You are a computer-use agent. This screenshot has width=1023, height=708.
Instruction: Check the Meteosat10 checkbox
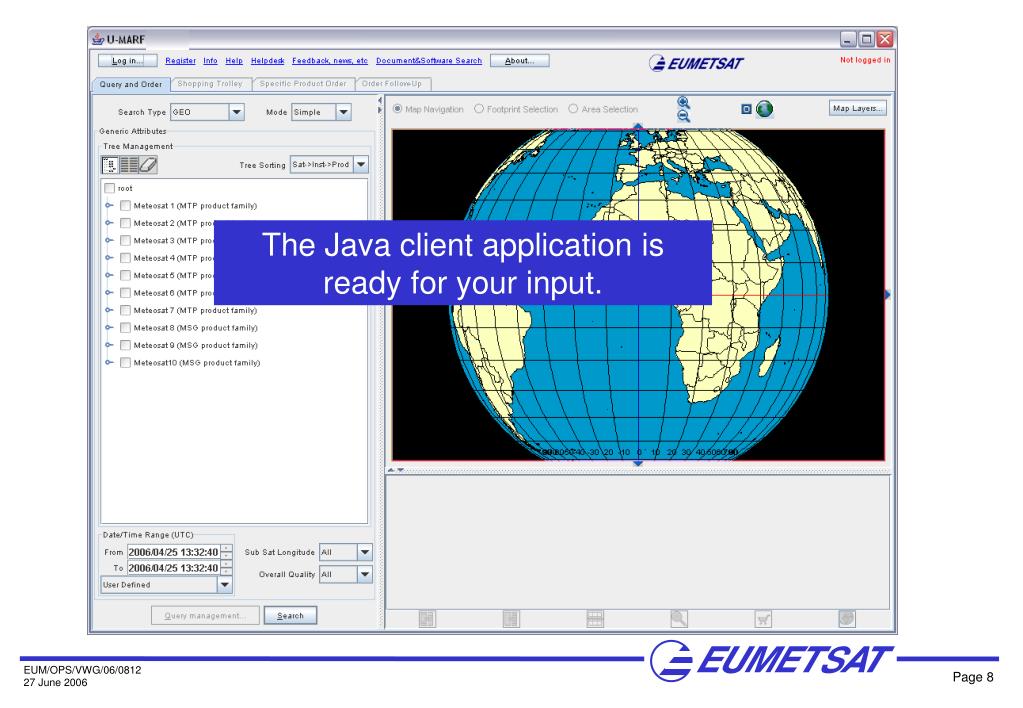coord(125,363)
